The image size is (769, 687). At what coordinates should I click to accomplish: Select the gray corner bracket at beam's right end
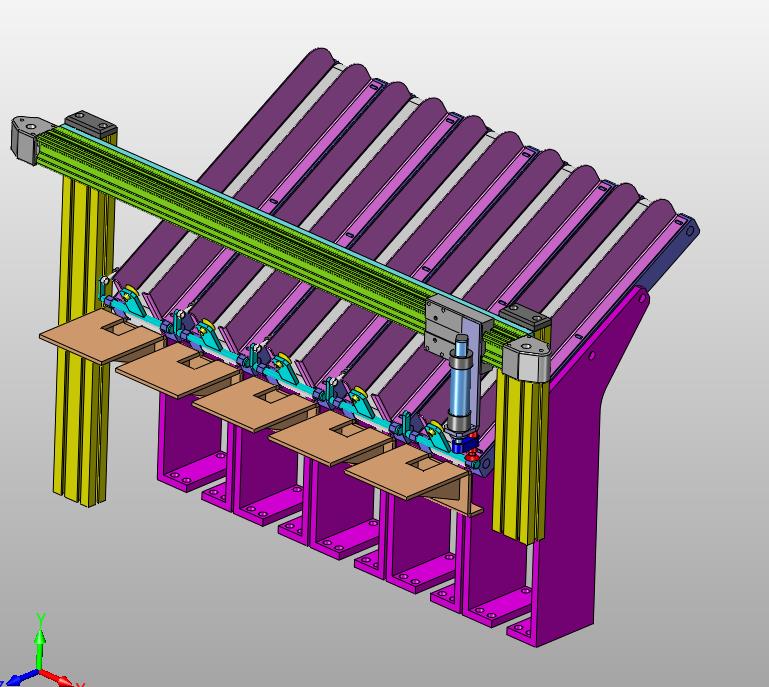click(527, 360)
